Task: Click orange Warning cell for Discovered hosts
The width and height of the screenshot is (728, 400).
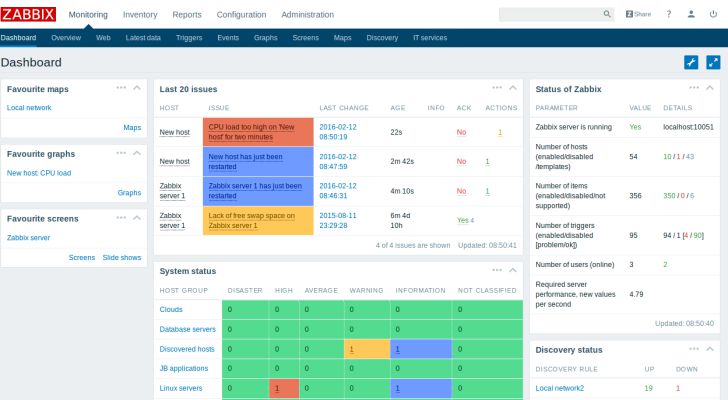Action: (367, 349)
